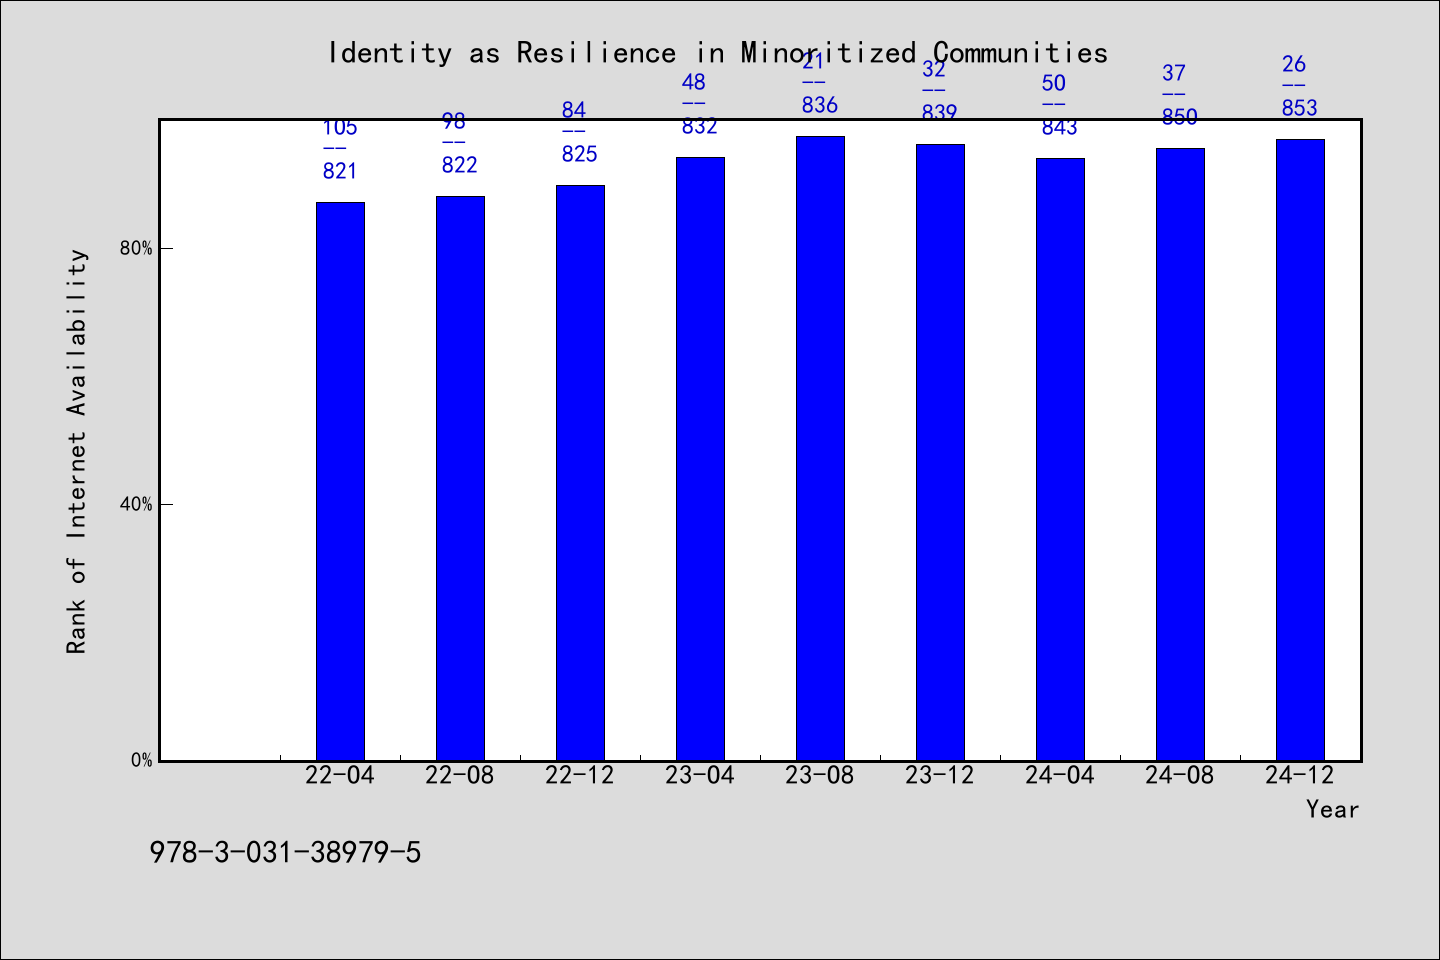Click the 22-08 x-axis label
The image size is (1440, 960).
point(460,775)
